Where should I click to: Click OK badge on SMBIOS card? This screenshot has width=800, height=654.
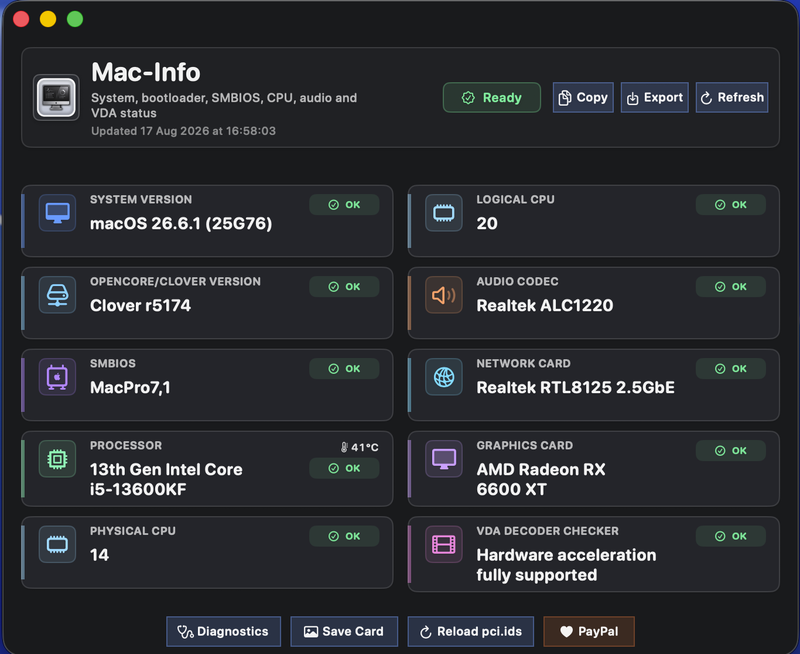click(344, 369)
